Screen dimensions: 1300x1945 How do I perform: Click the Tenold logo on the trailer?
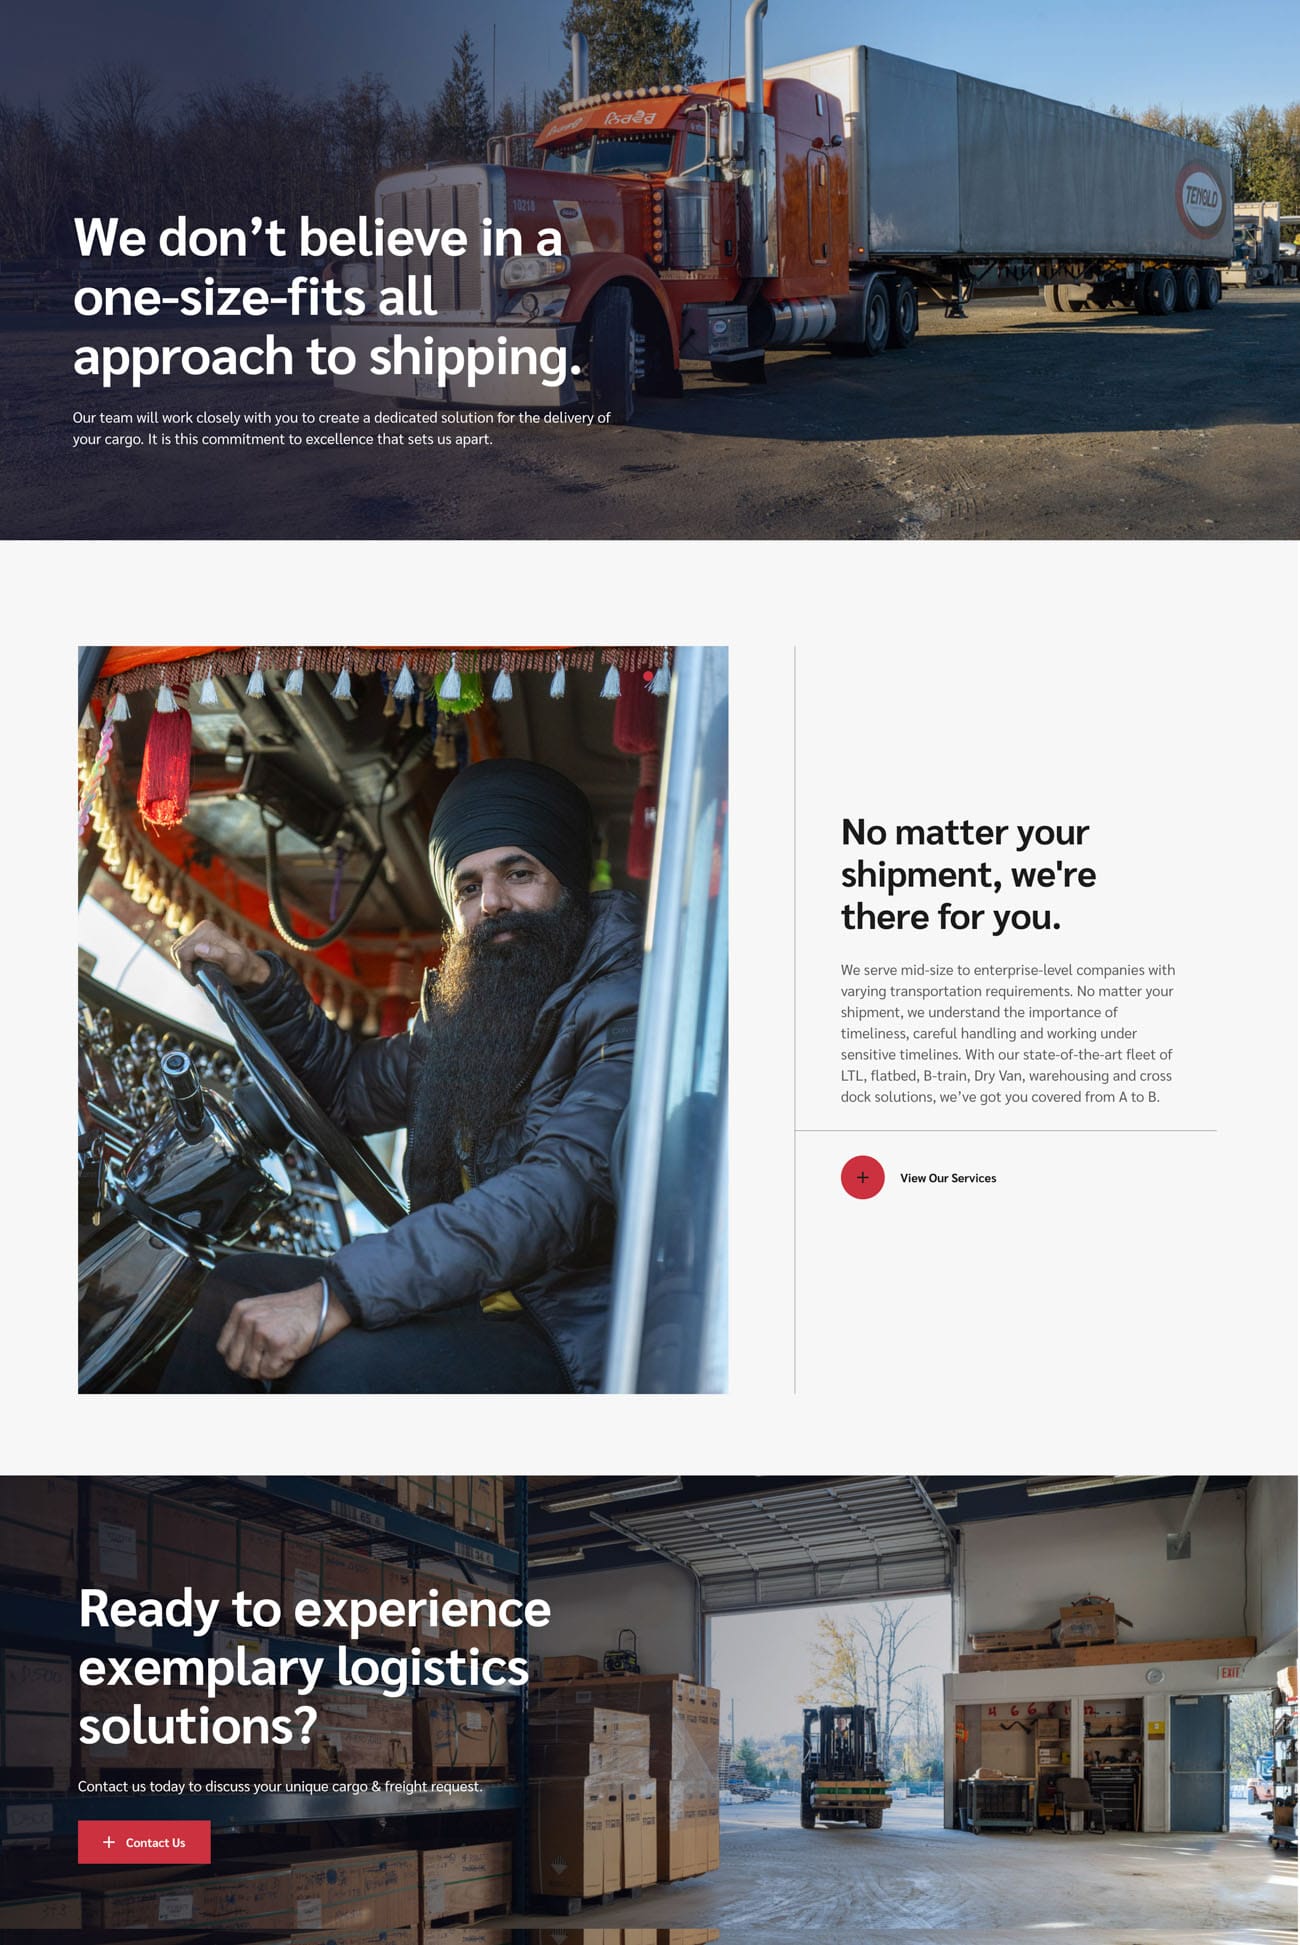tap(1200, 197)
